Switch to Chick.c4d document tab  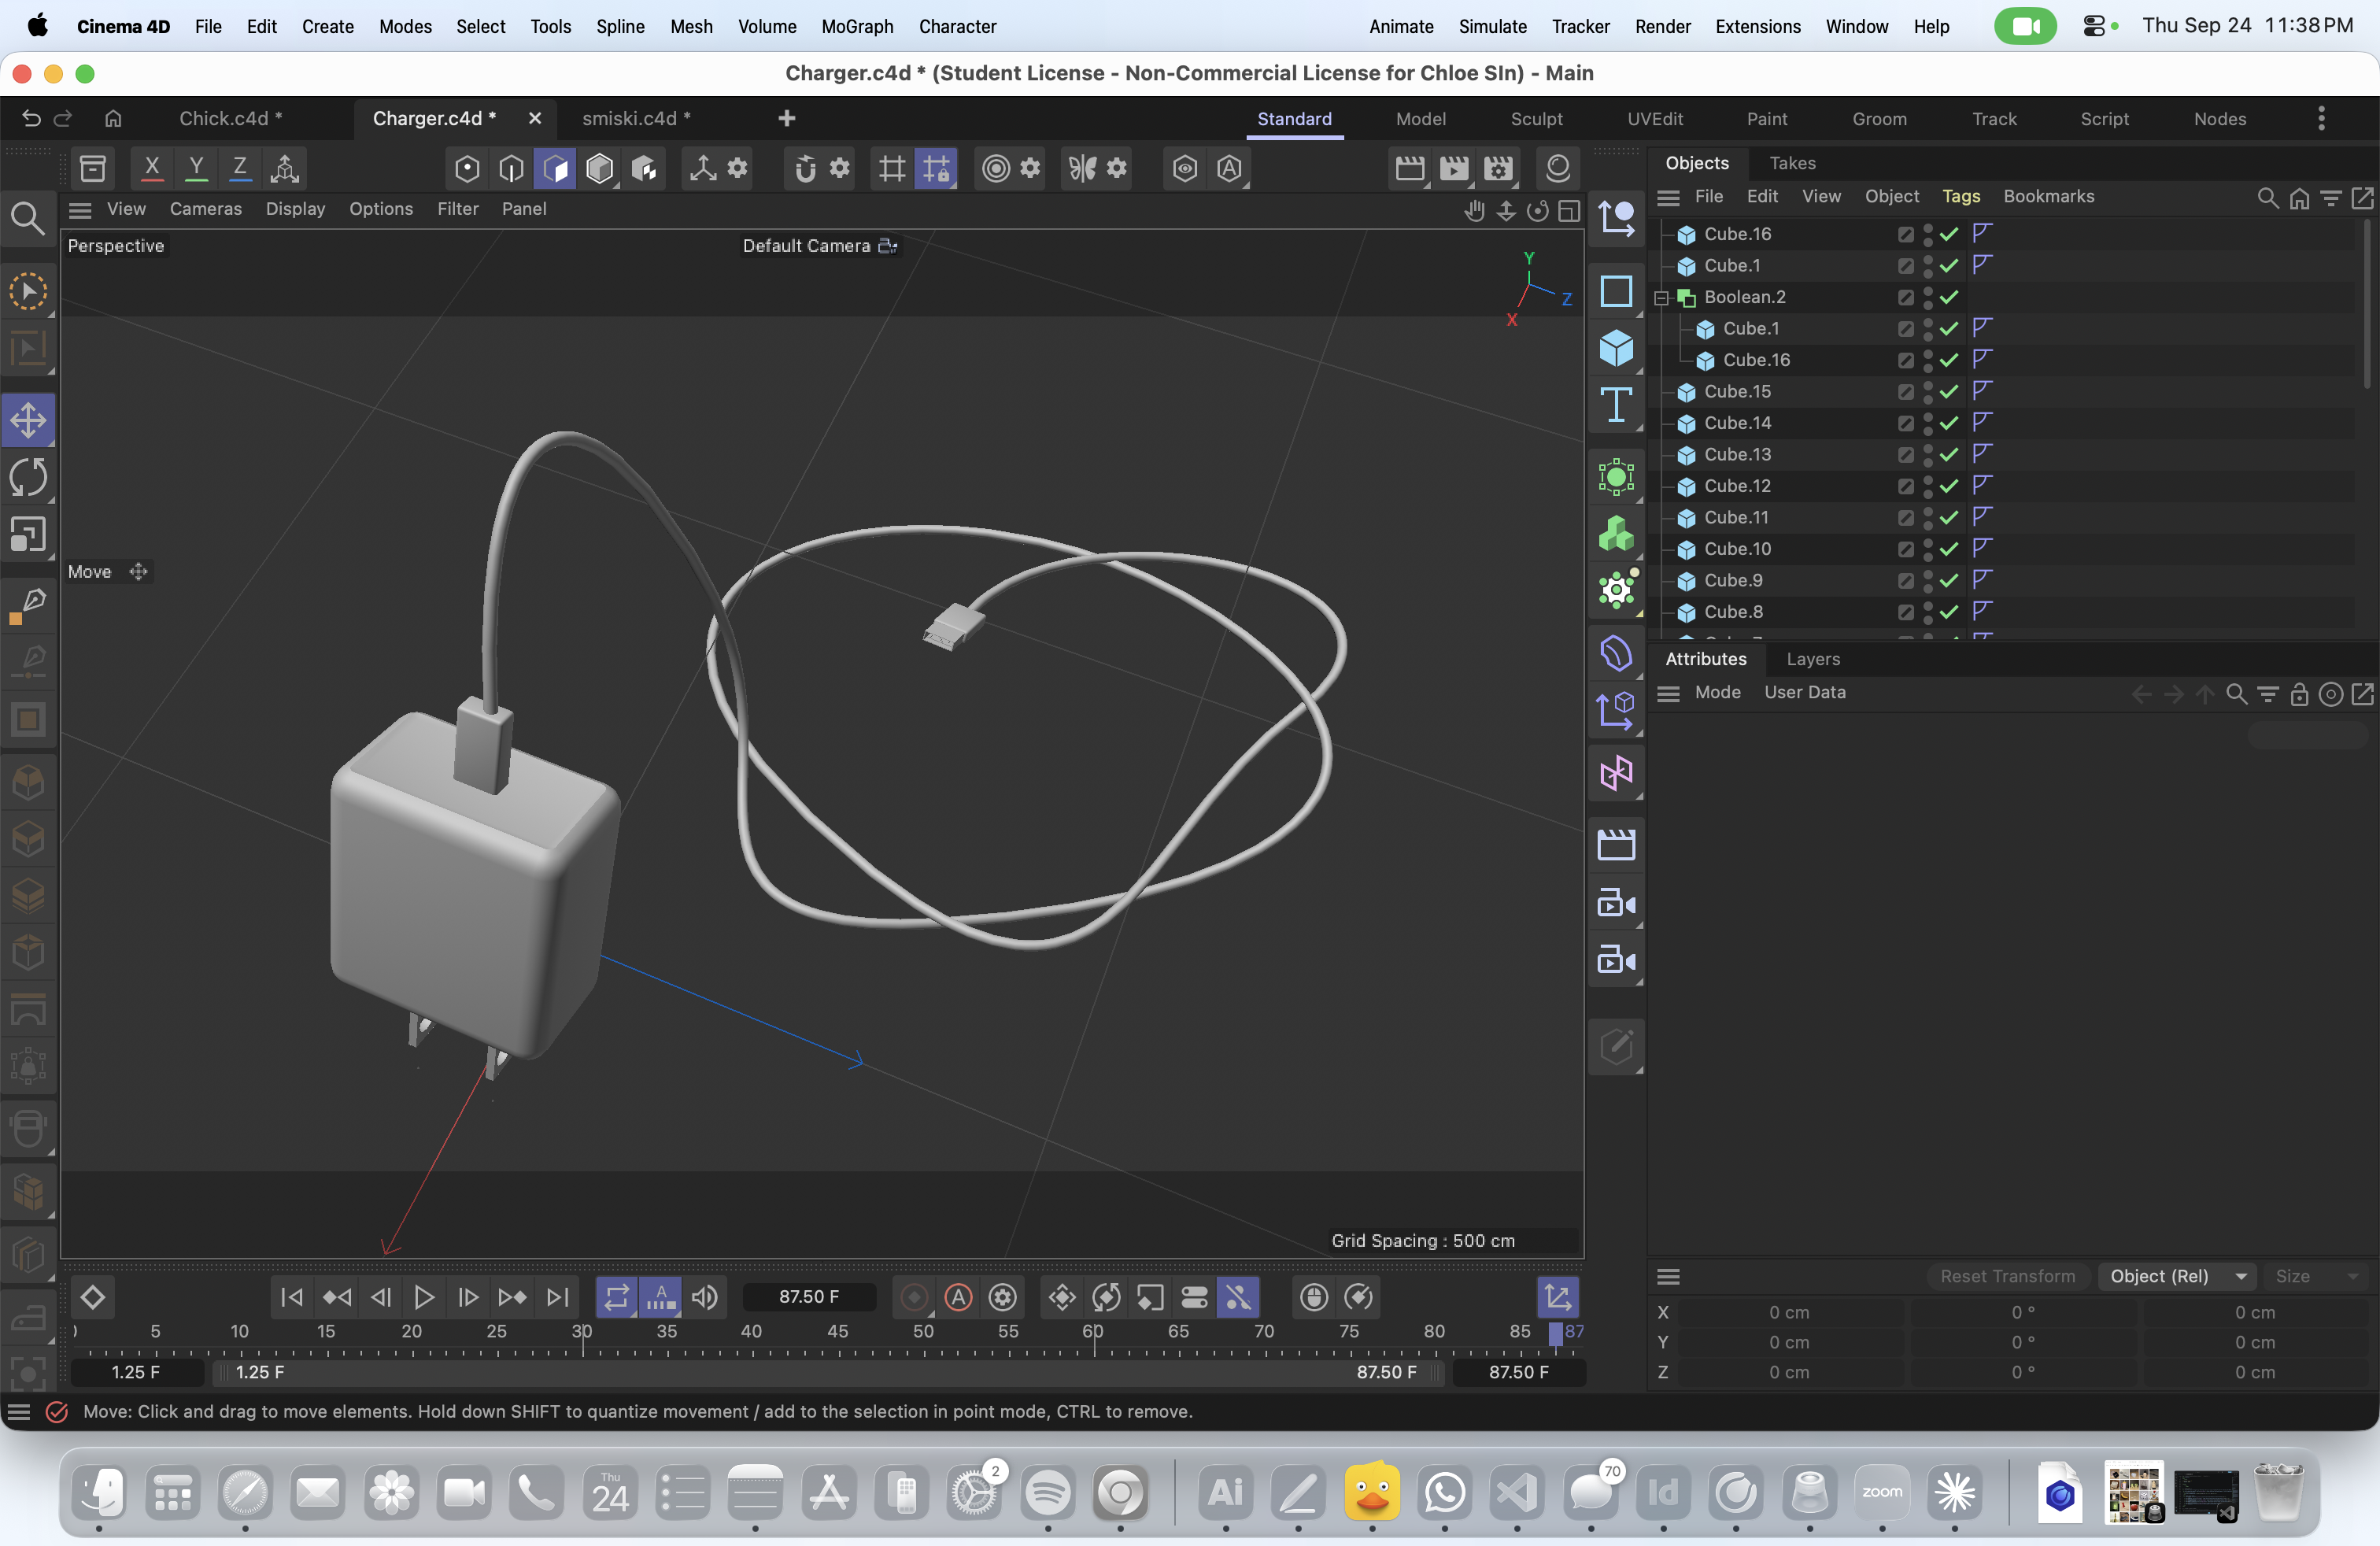coord(230,118)
